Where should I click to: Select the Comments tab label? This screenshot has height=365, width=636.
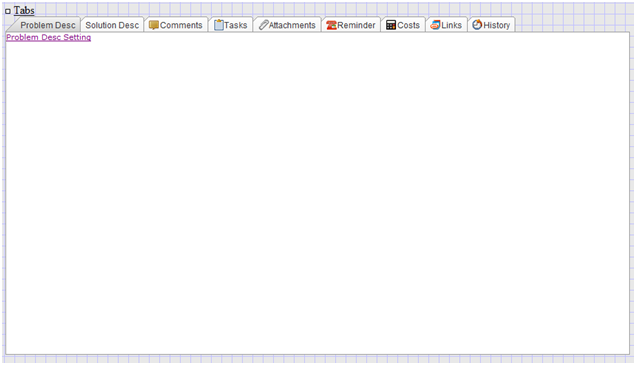(x=181, y=25)
